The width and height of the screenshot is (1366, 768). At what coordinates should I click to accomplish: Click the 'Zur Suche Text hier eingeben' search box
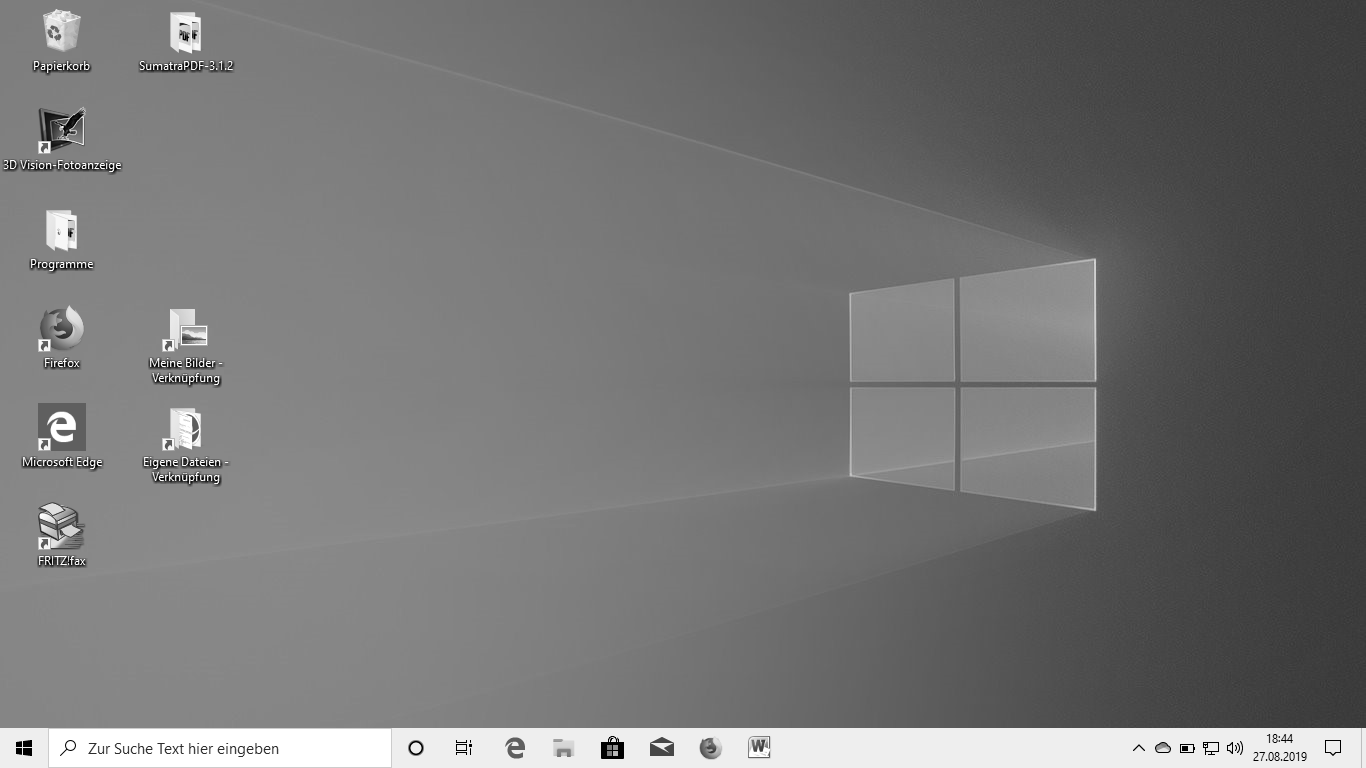coord(220,748)
